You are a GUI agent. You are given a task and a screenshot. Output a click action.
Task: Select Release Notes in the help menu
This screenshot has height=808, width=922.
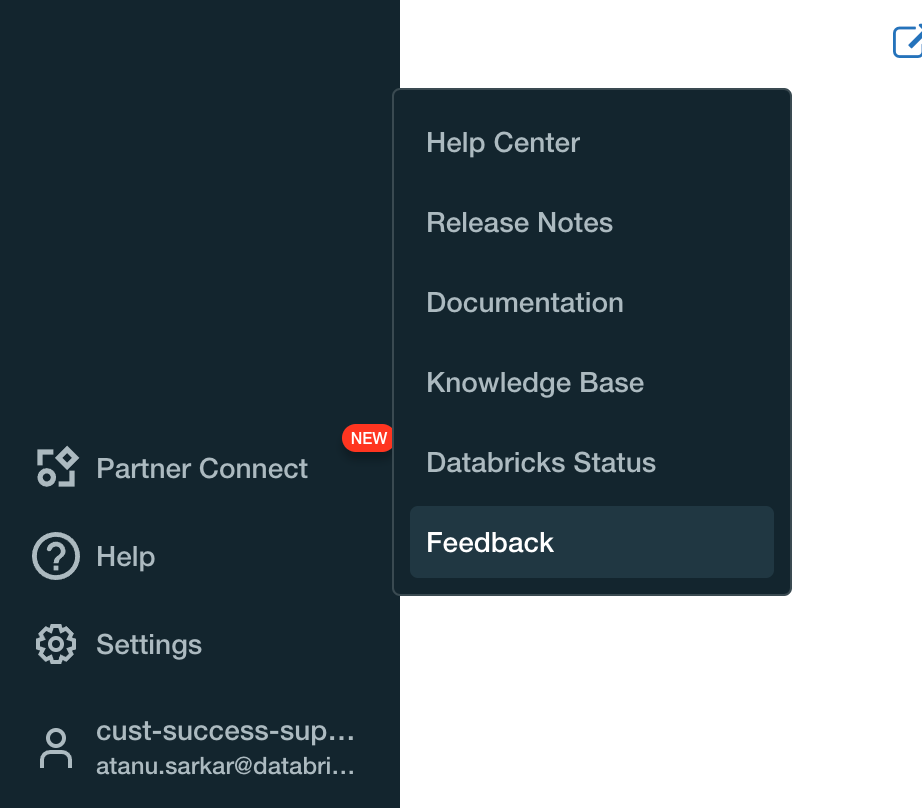[x=519, y=222]
